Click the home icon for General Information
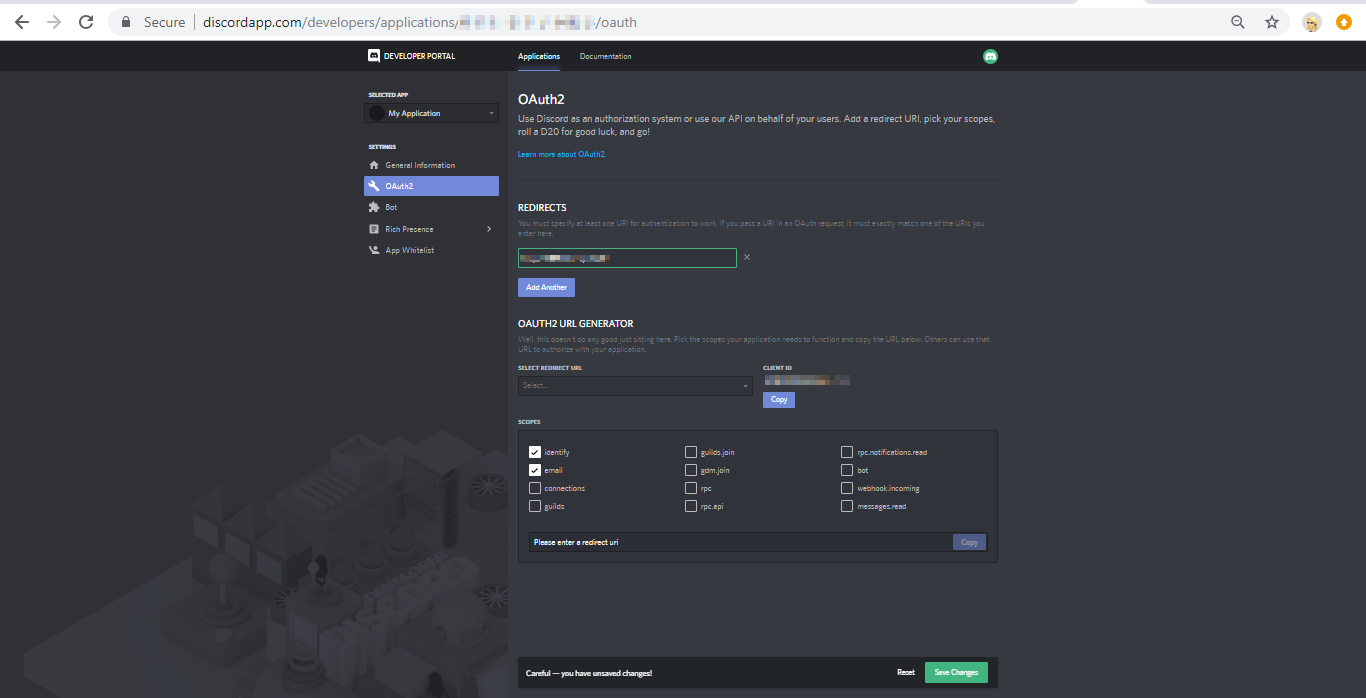Viewport: 1366px width, 698px height. [374, 165]
